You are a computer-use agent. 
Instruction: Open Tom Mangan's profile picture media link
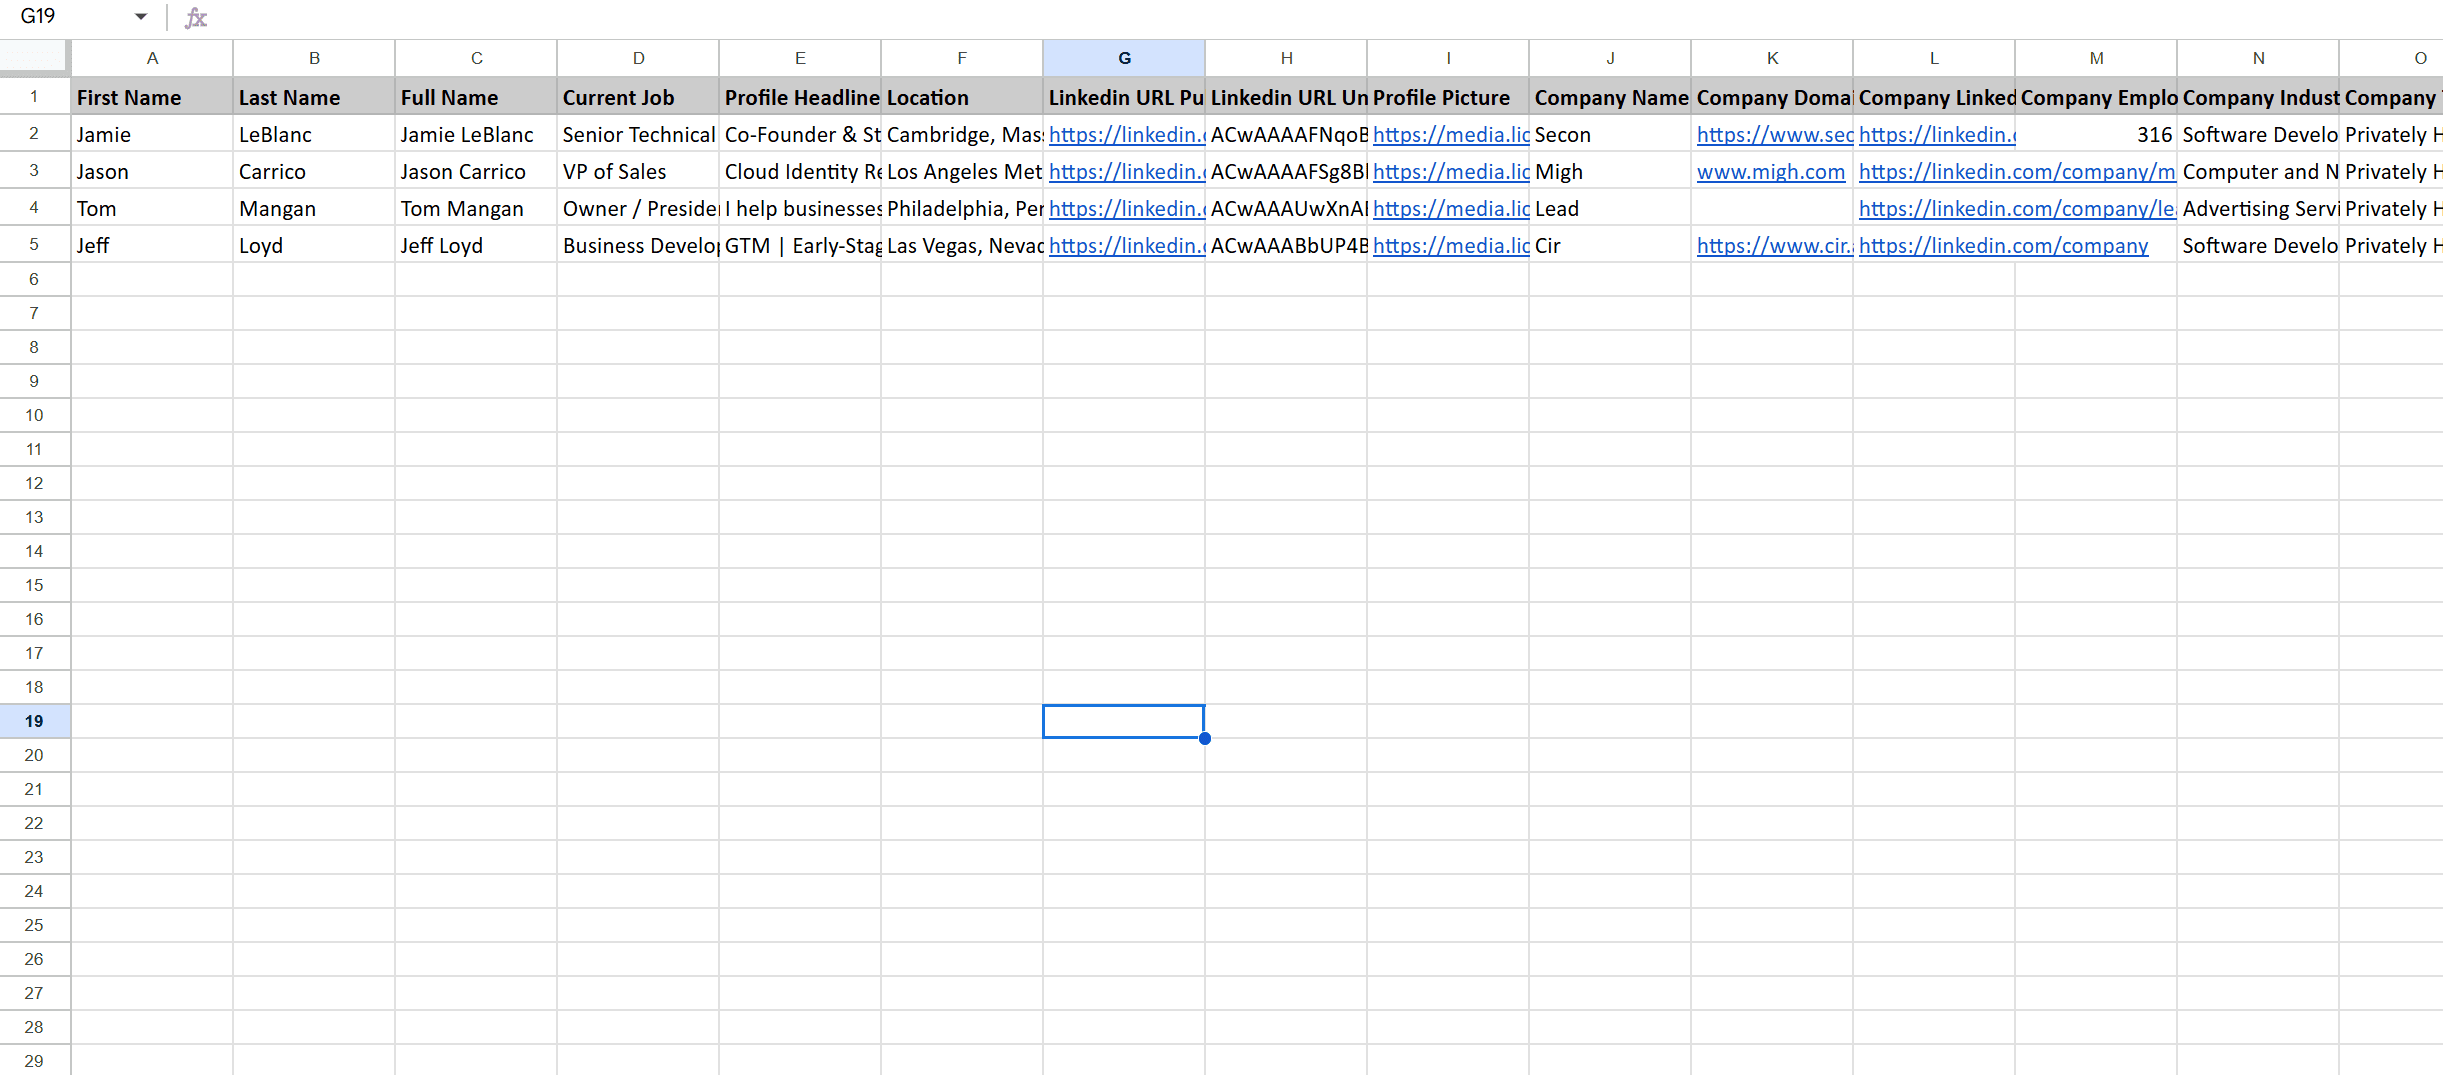(1450, 209)
